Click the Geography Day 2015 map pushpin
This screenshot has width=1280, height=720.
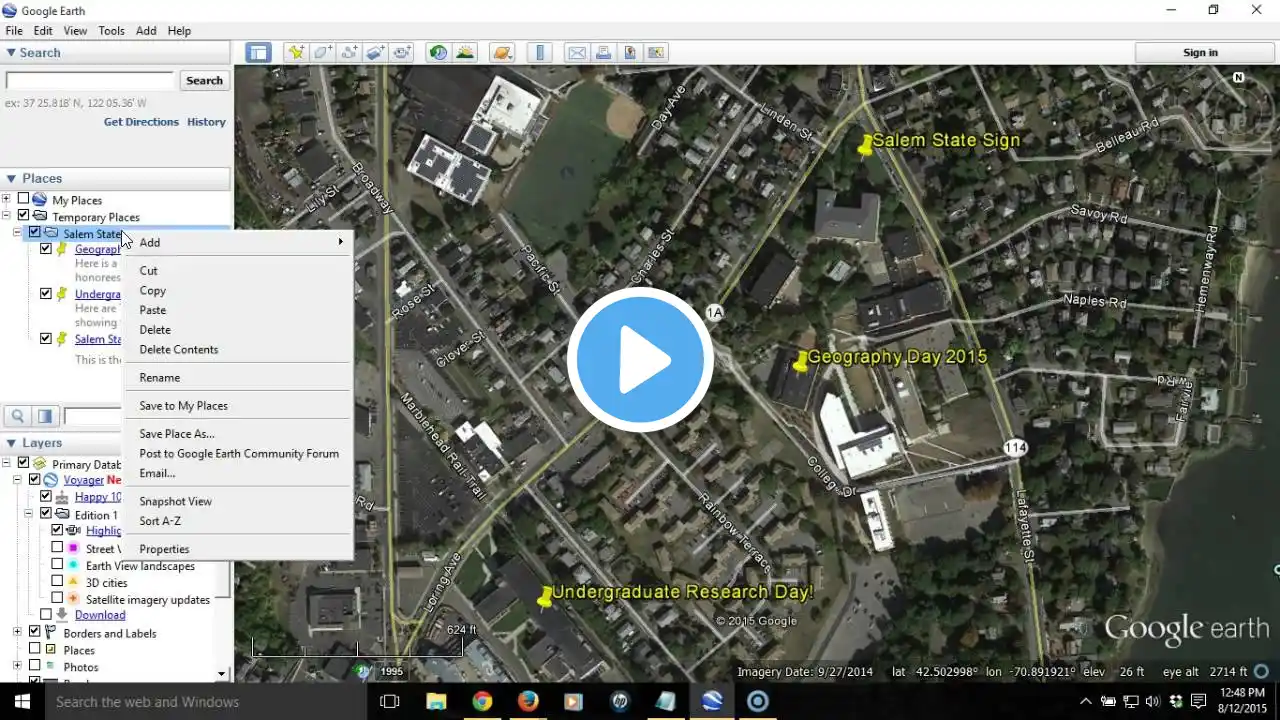point(800,362)
